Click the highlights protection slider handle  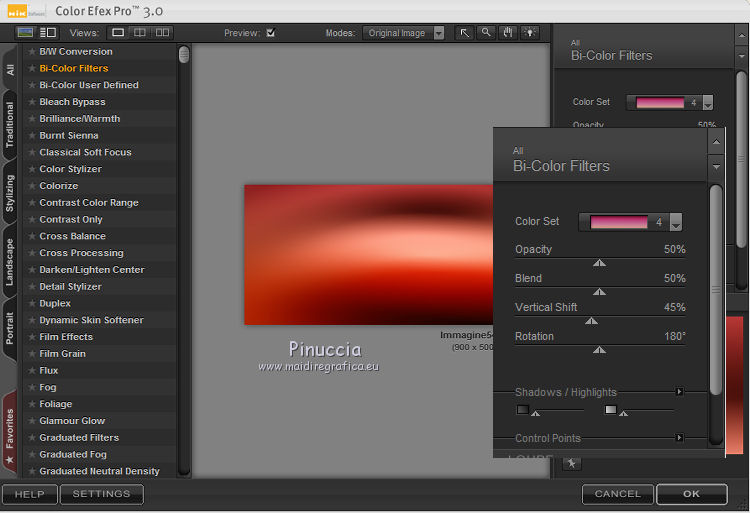[x=623, y=413]
